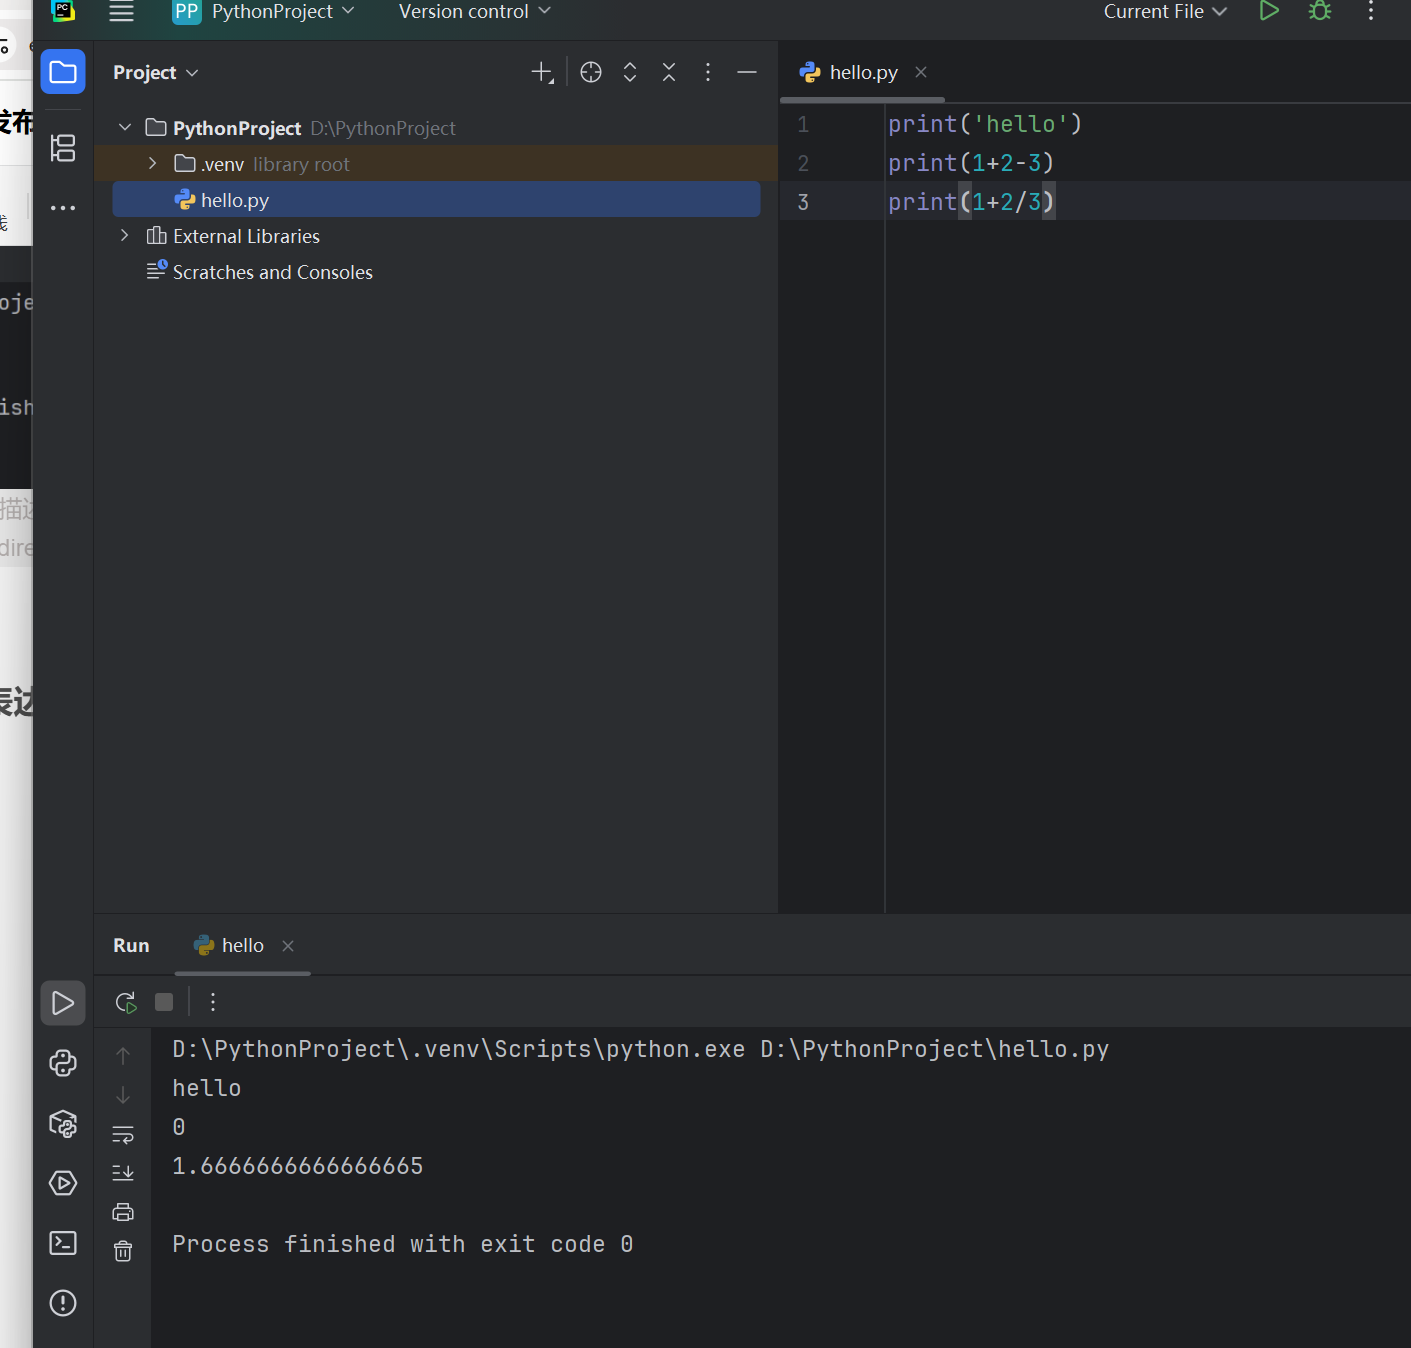This screenshot has height=1348, width=1411.
Task: Open the Problems tool window
Action: pos(63,1303)
